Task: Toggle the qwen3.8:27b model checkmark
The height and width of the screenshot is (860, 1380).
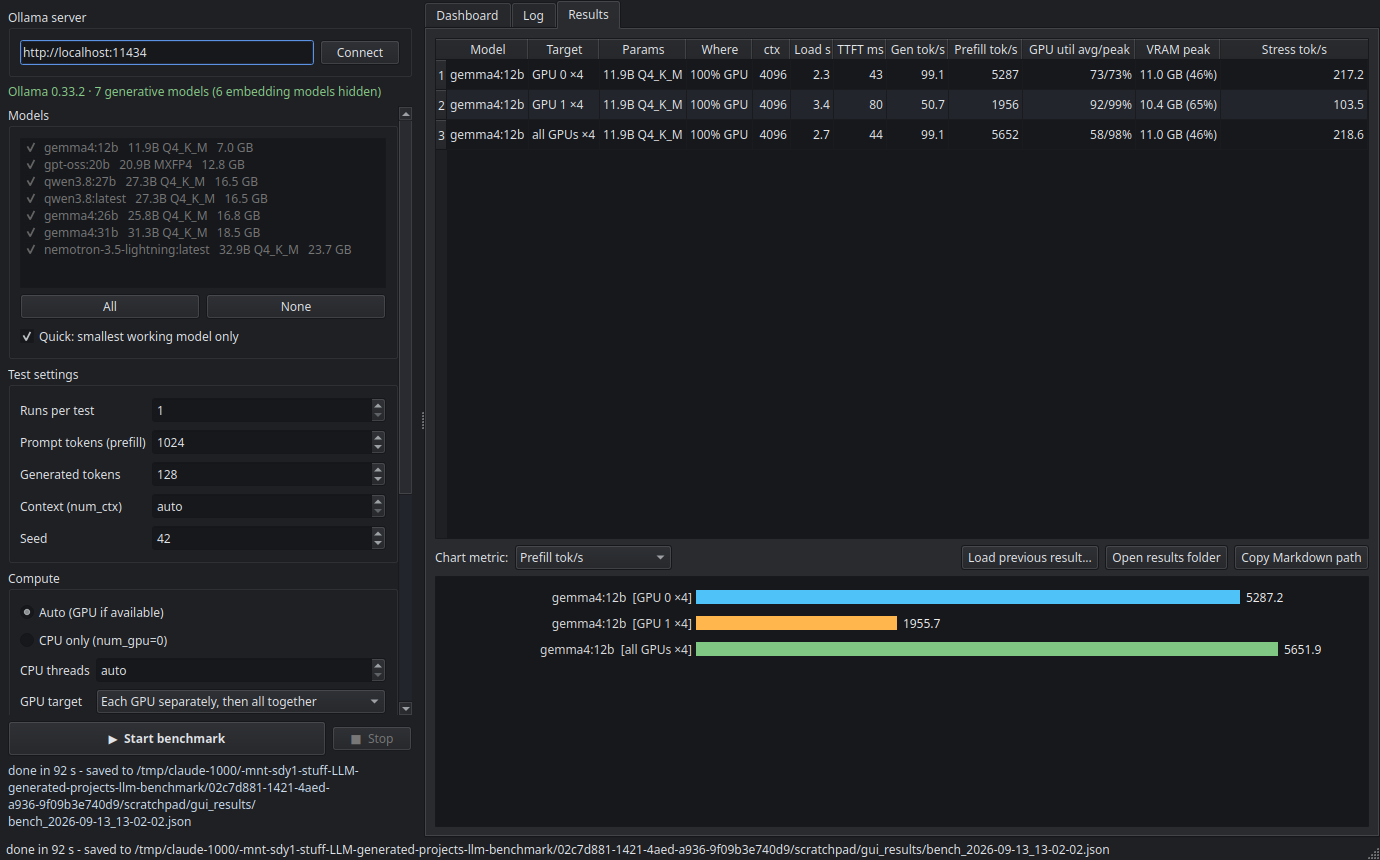Action: [x=31, y=182]
